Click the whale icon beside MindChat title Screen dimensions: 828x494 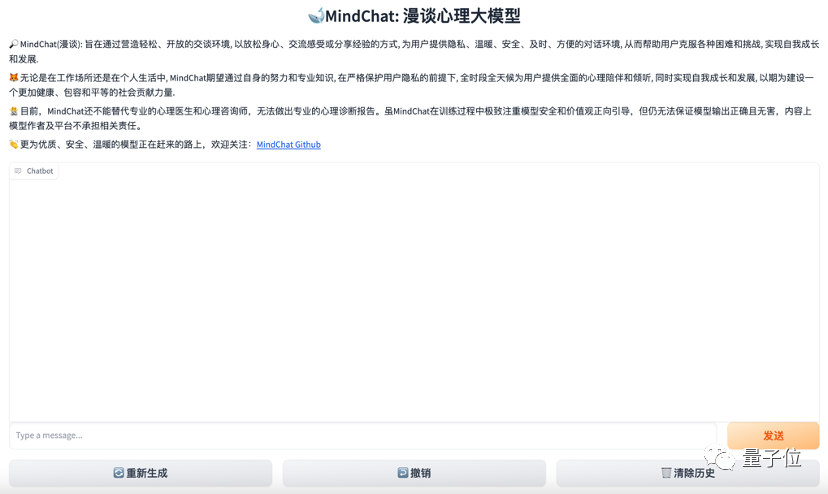pyautogui.click(x=316, y=16)
